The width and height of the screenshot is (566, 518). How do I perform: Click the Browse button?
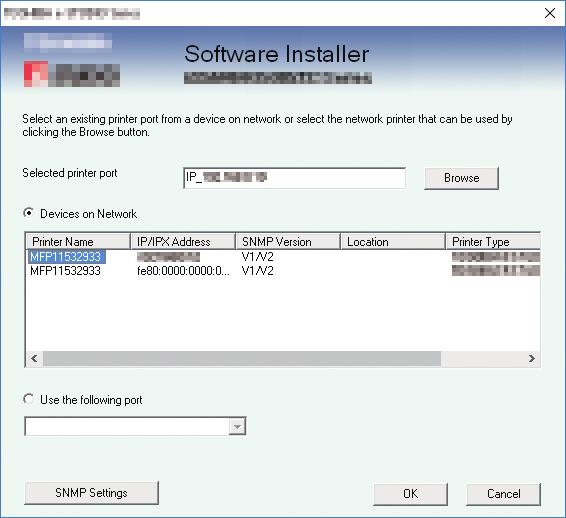tap(461, 178)
